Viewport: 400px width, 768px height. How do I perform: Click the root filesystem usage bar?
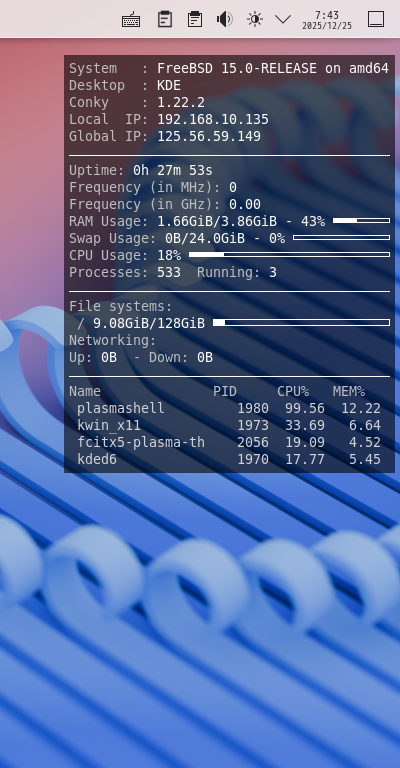click(x=301, y=322)
